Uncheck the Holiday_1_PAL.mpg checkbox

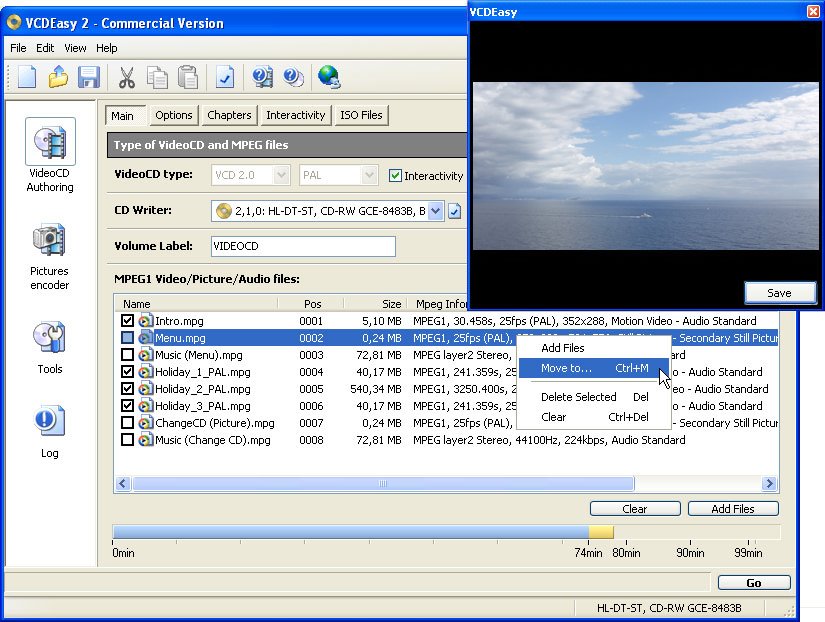tap(127, 372)
